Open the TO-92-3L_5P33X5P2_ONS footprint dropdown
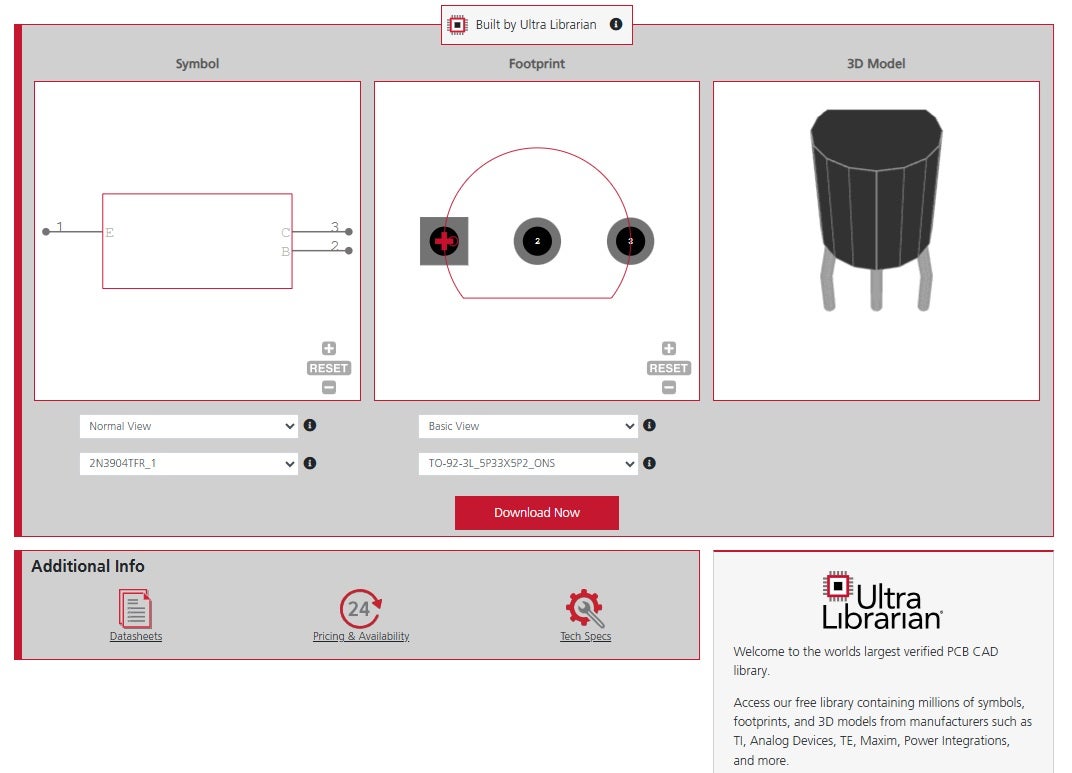This screenshot has width=1072, height=773. 528,463
